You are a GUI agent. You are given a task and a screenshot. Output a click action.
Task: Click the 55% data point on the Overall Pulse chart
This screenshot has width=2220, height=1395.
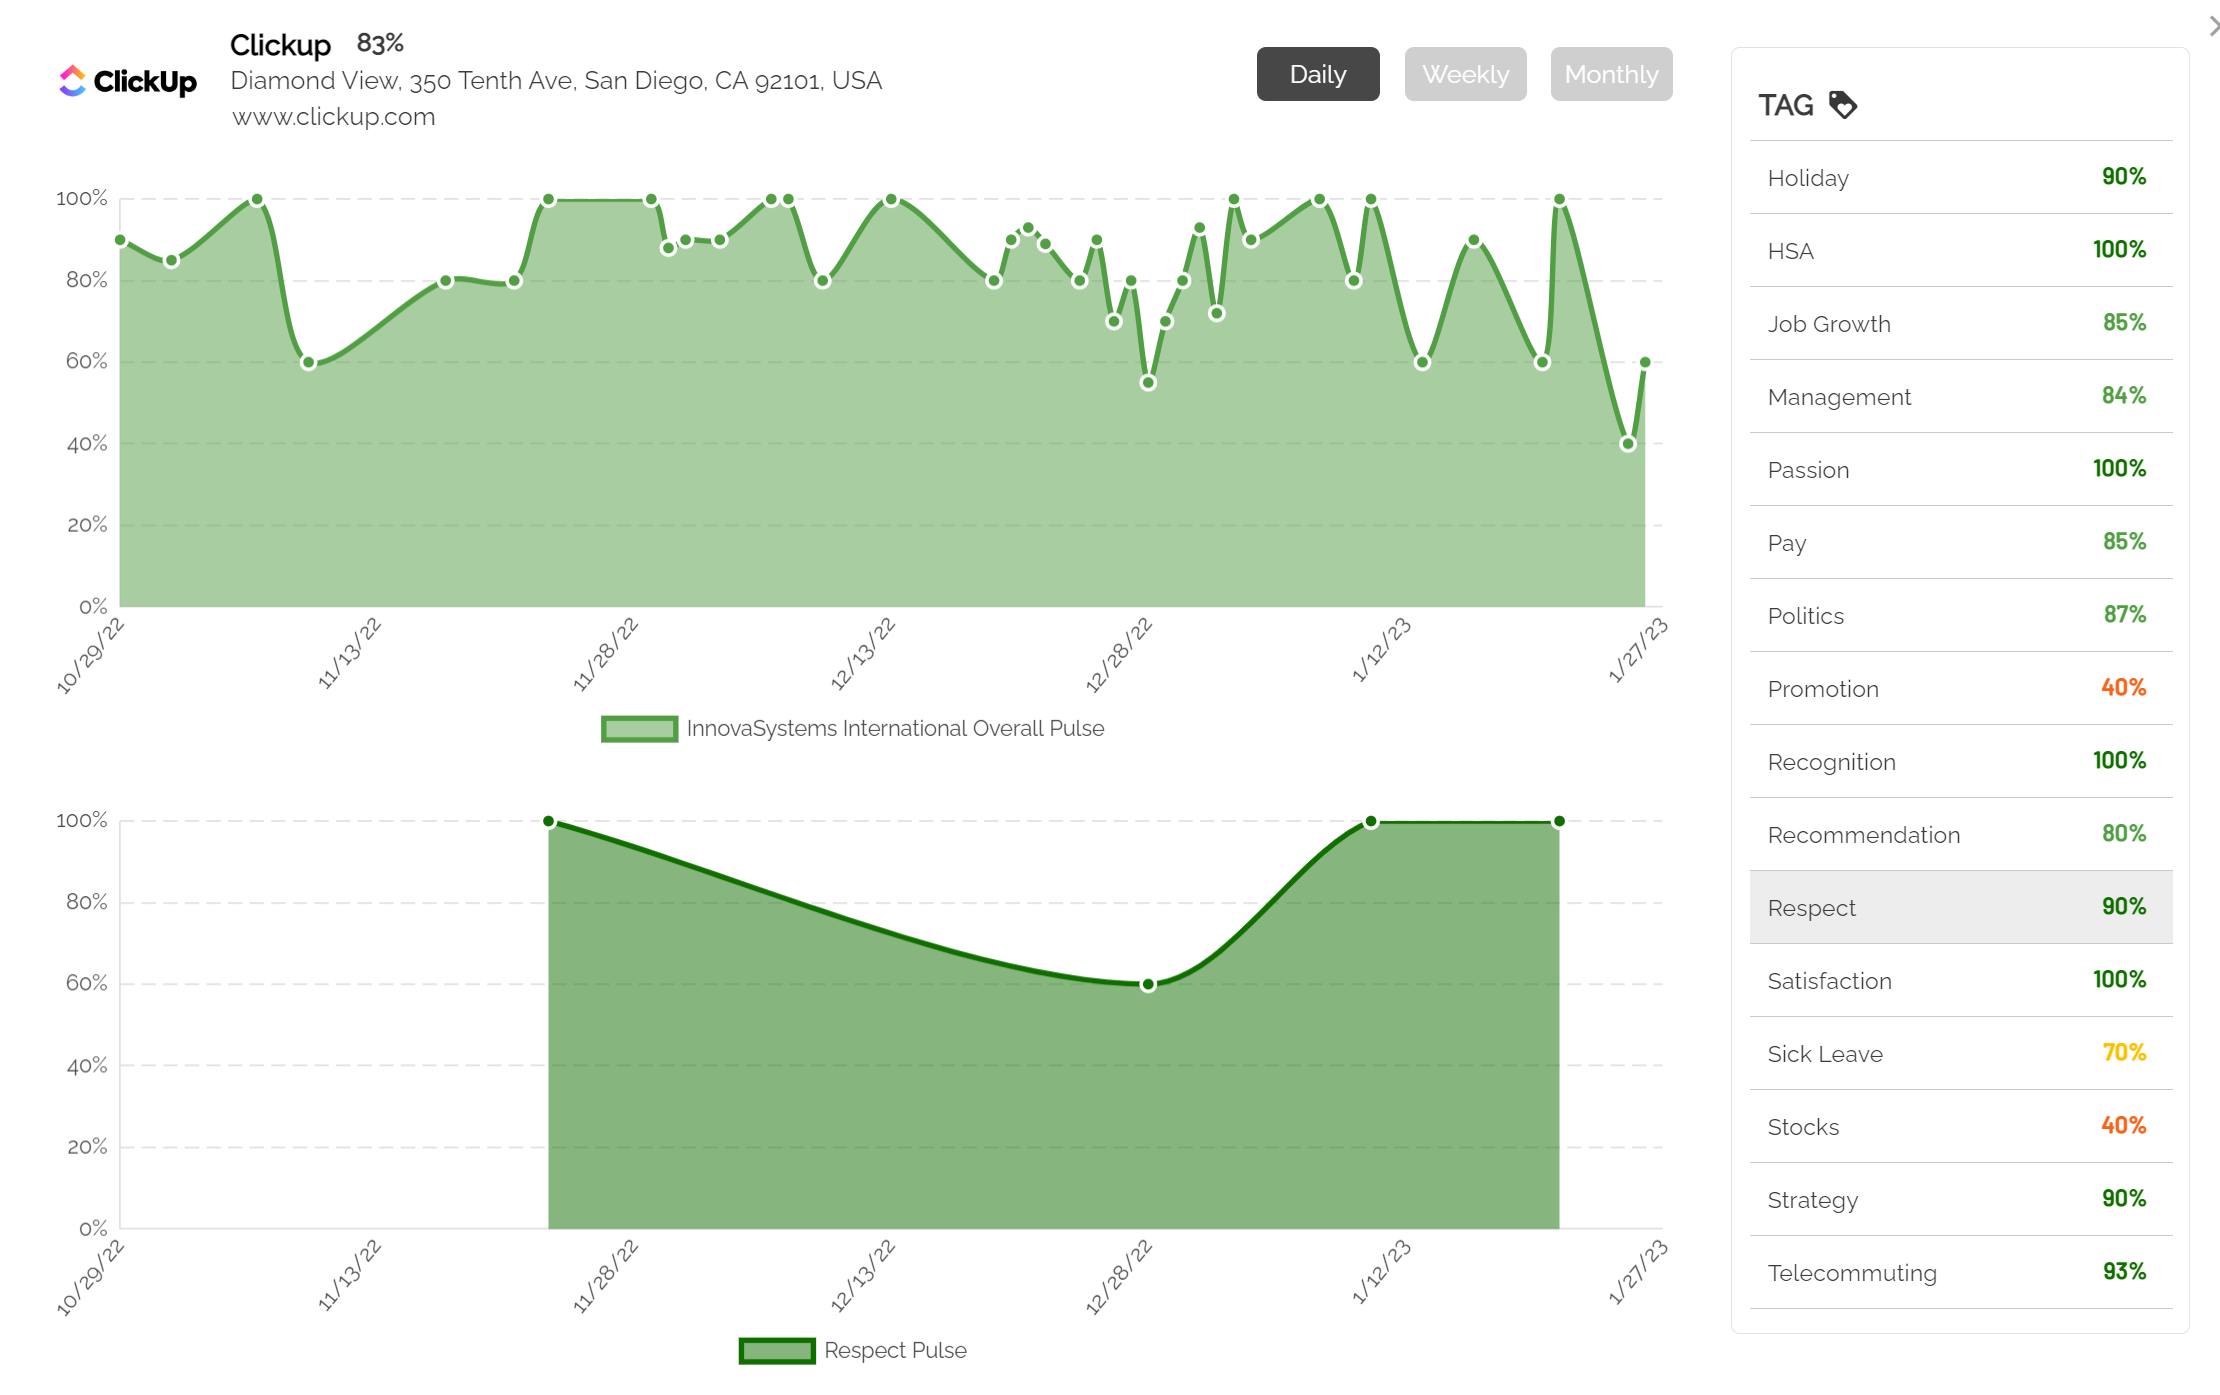(1148, 383)
